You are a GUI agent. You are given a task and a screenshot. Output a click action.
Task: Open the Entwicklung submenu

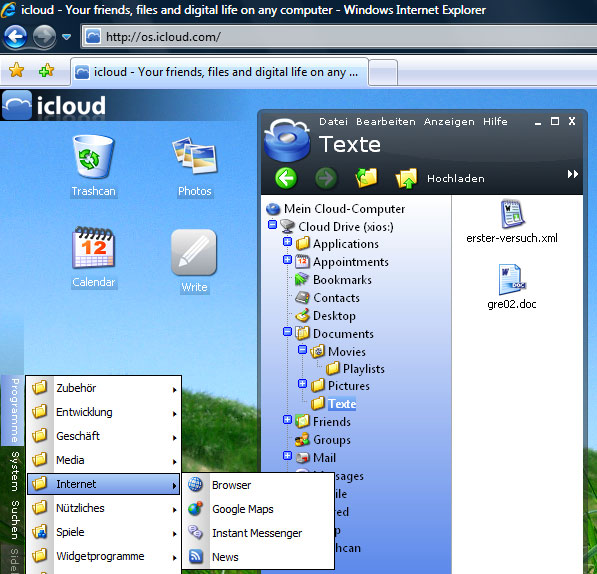104,412
